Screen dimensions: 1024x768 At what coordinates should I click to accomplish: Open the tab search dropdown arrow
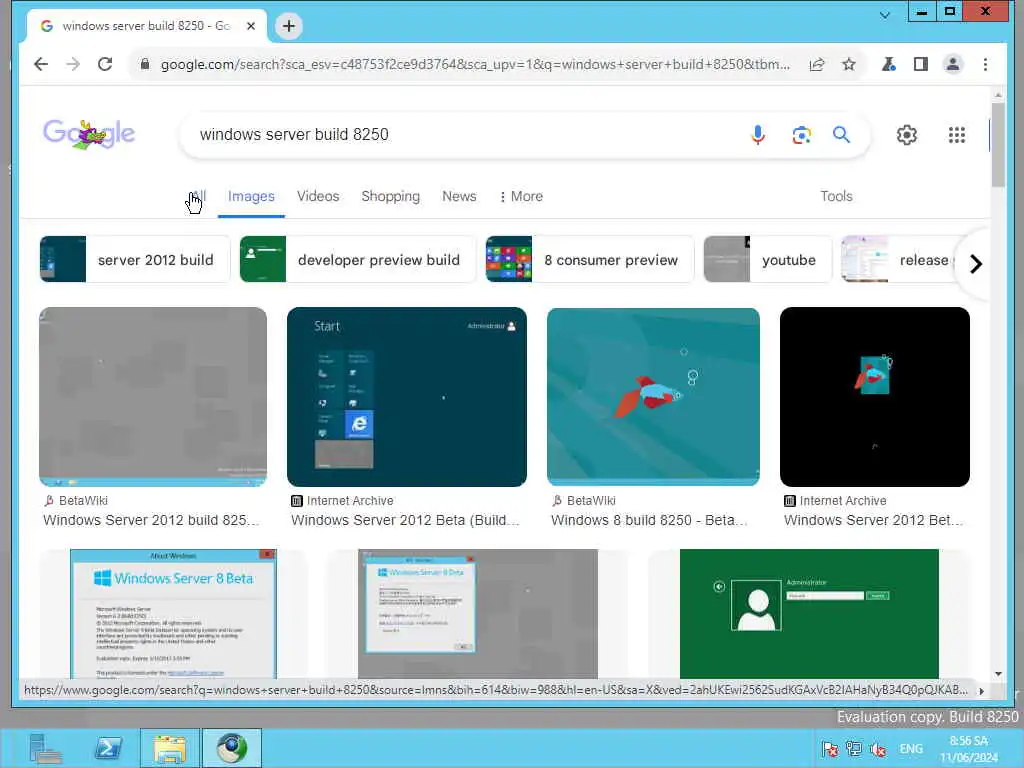click(885, 15)
